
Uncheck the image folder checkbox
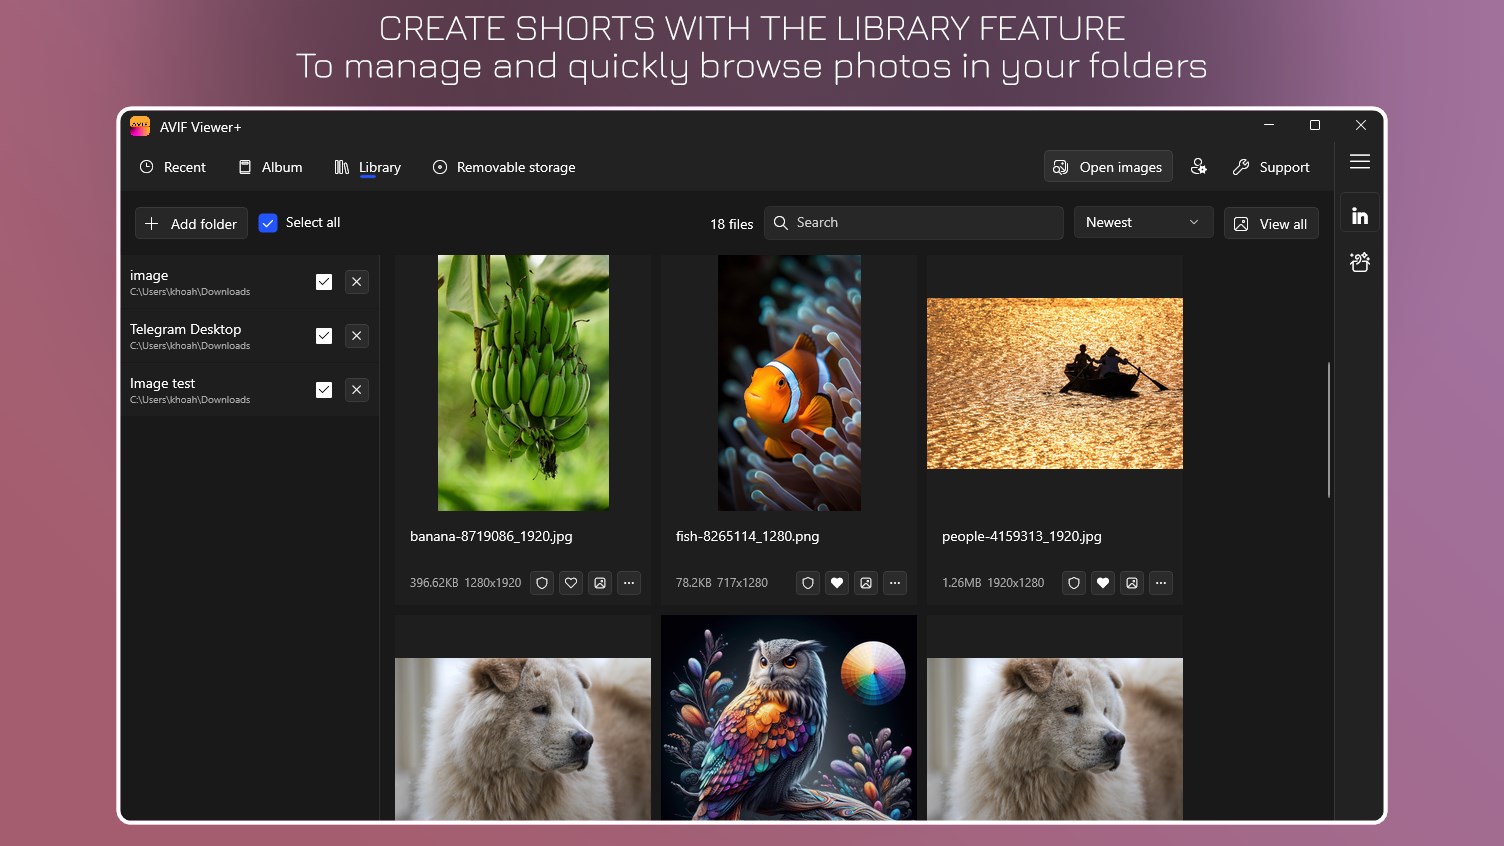(x=324, y=282)
